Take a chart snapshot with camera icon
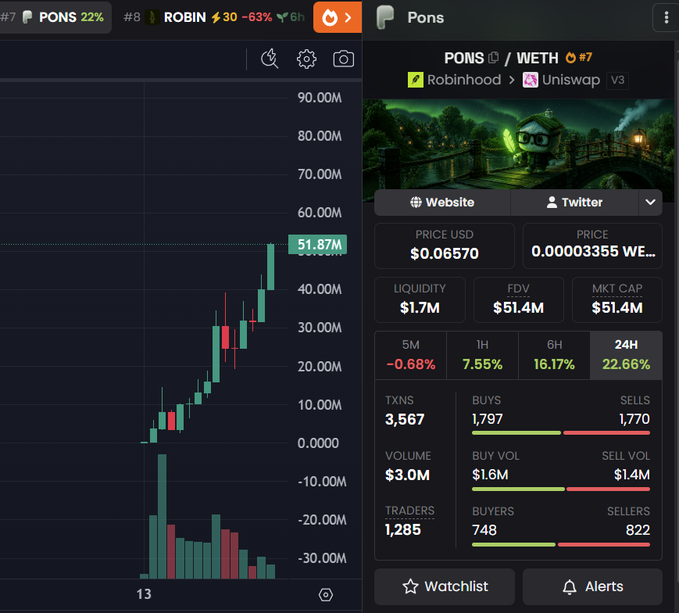 pyautogui.click(x=343, y=59)
